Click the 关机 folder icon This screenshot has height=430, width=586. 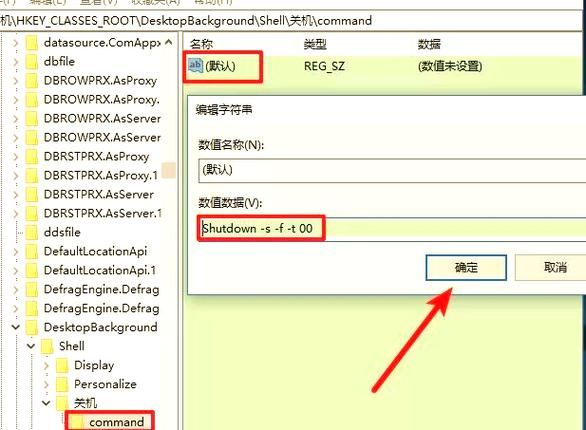(62, 403)
